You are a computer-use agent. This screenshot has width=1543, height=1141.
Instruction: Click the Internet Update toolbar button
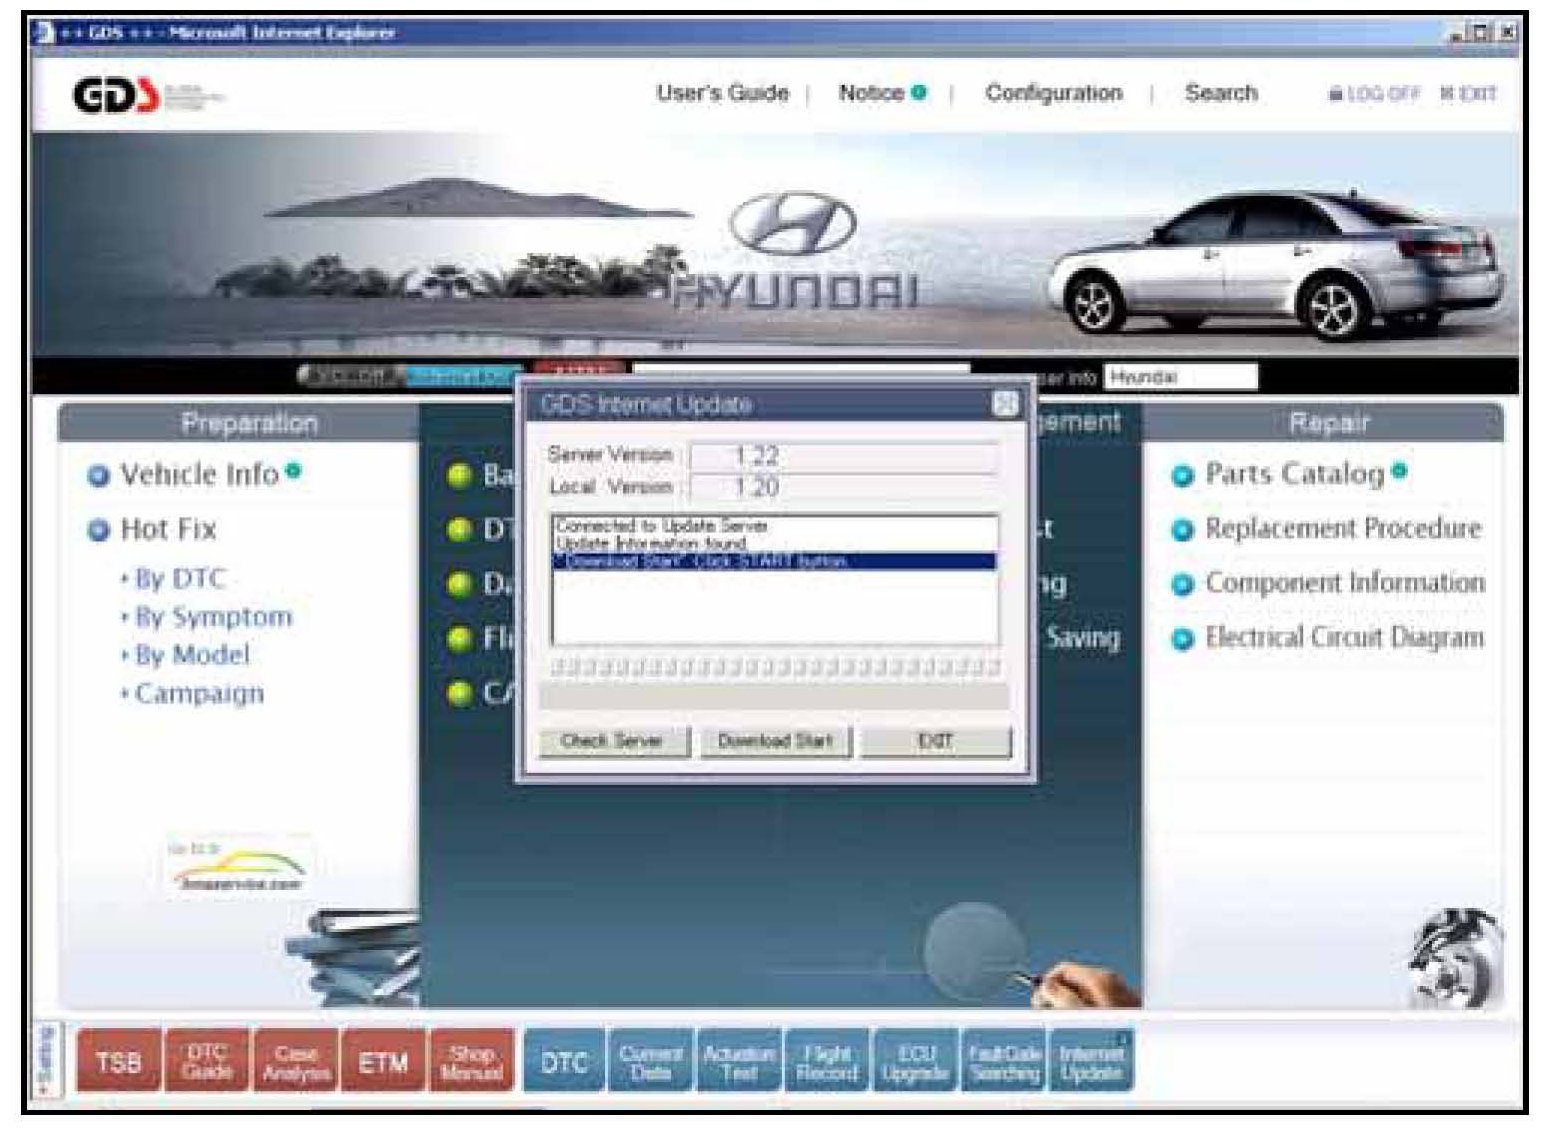pos(1091,1062)
